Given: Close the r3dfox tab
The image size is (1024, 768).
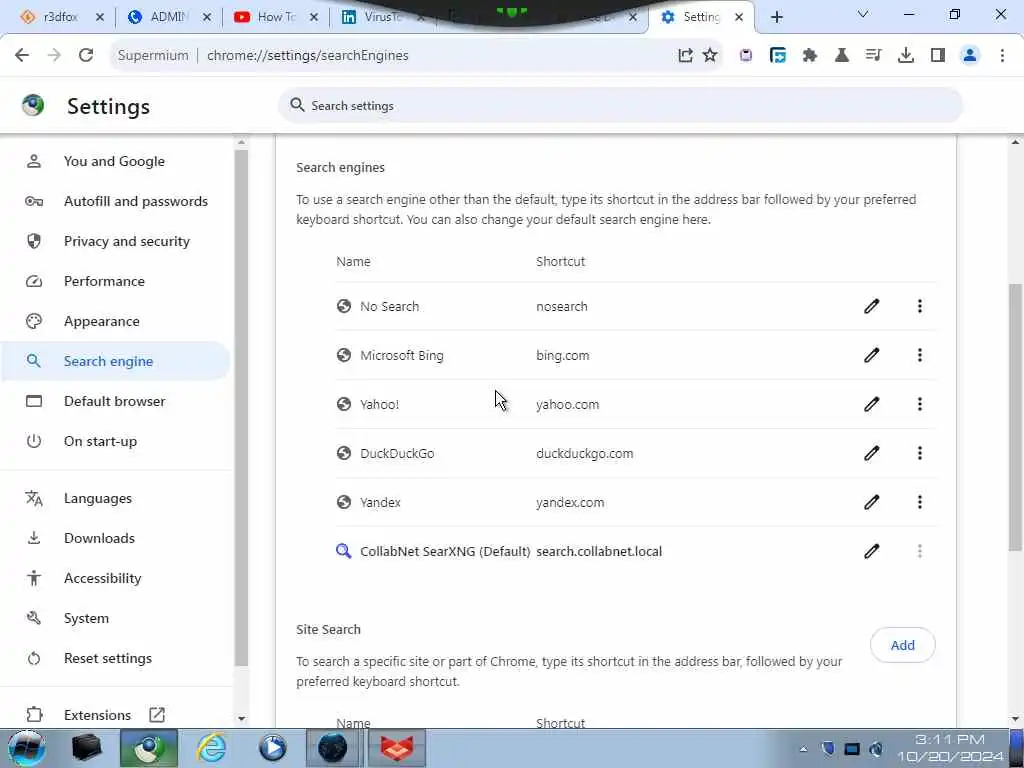Looking at the screenshot, I should coord(99,17).
